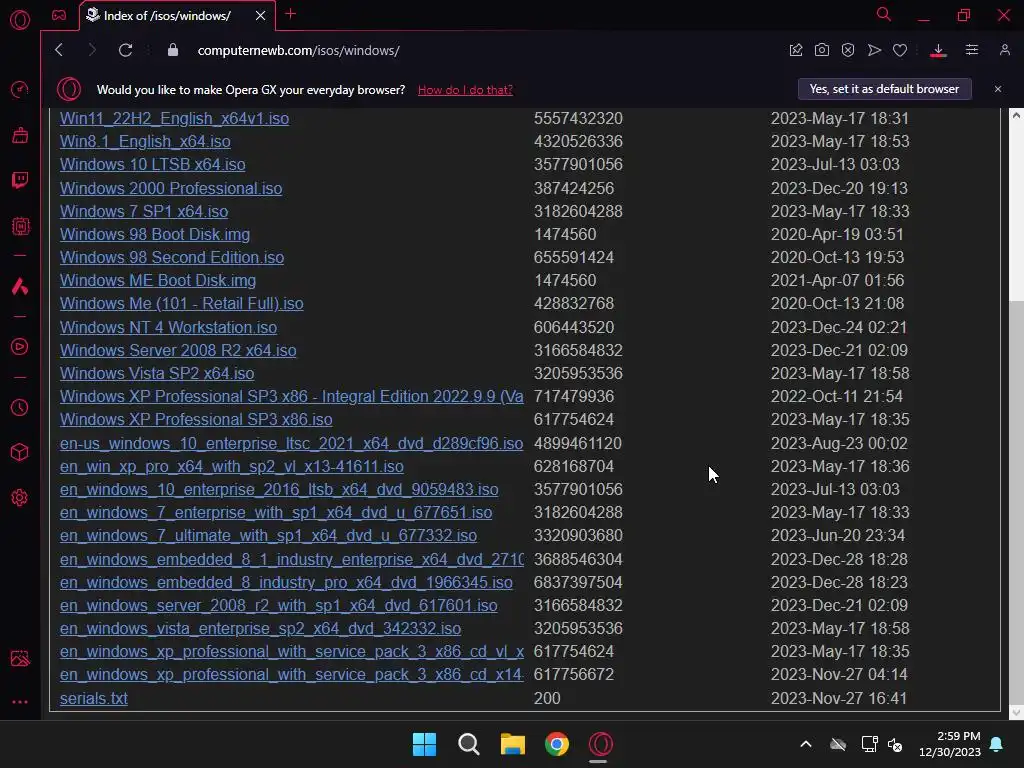Screen dimensions: 1024x768
Task: Click the address bar URL field
Action: point(298,50)
